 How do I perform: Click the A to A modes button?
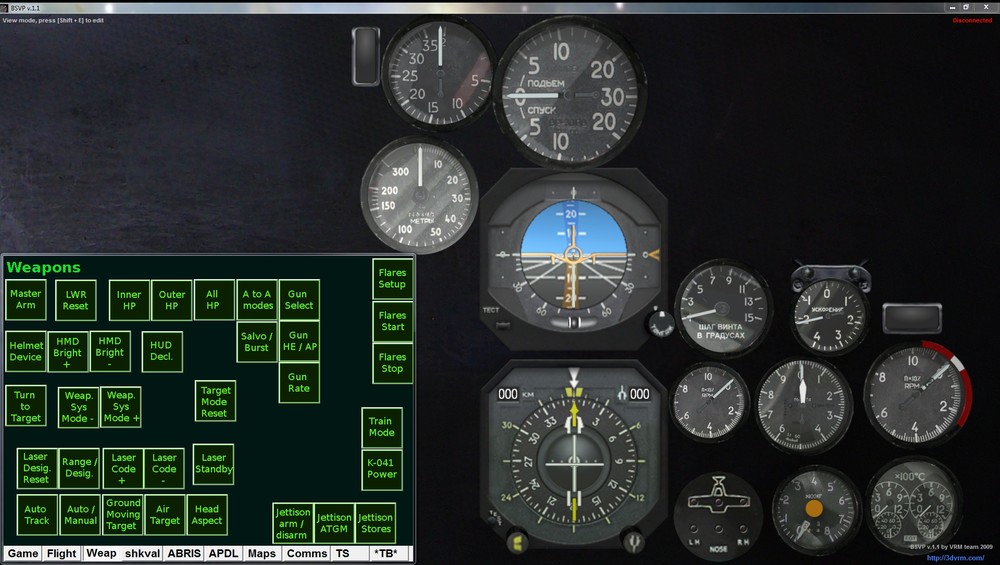[257, 300]
